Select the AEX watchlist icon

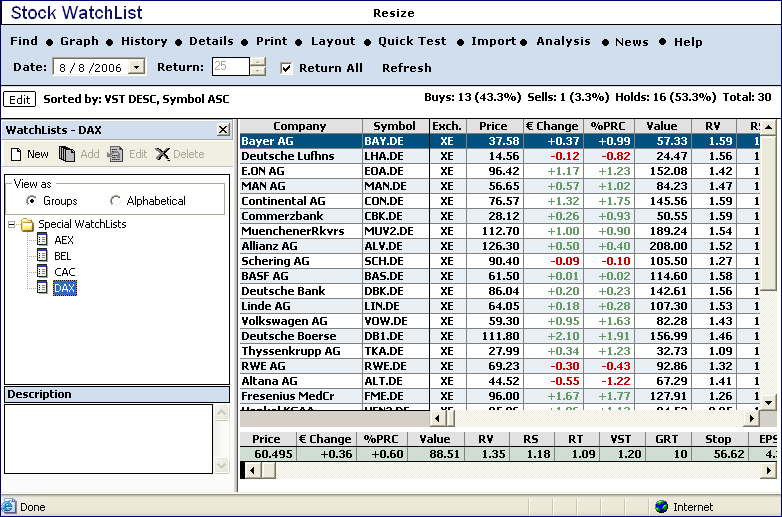click(41, 240)
